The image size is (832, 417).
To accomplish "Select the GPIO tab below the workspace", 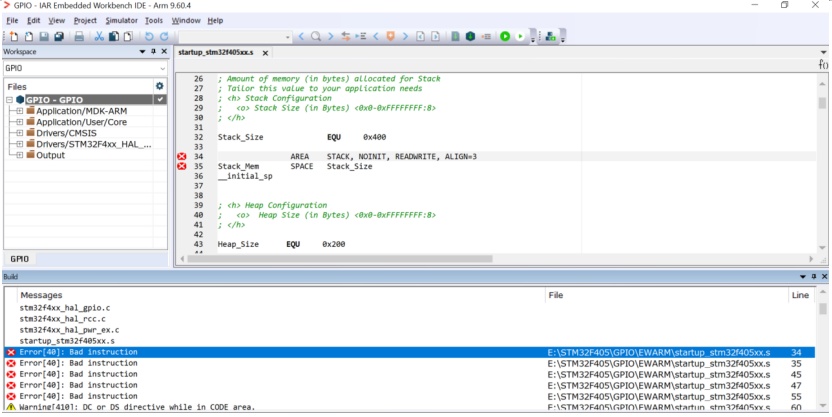I will (20, 259).
